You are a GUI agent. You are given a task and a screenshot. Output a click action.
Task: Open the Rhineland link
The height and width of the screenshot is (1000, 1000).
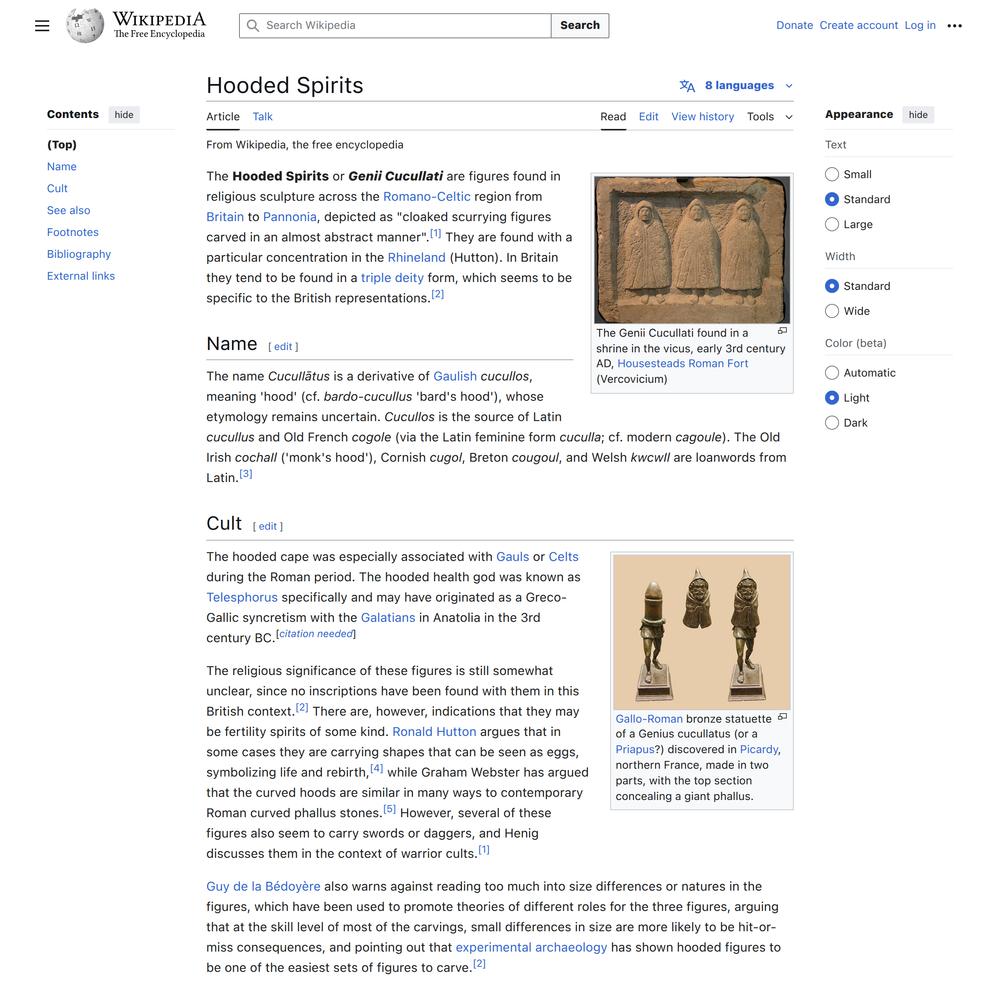(x=416, y=258)
